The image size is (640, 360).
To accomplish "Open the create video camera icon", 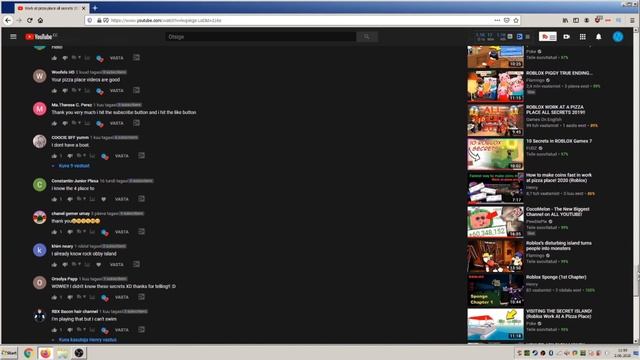I will [567, 37].
